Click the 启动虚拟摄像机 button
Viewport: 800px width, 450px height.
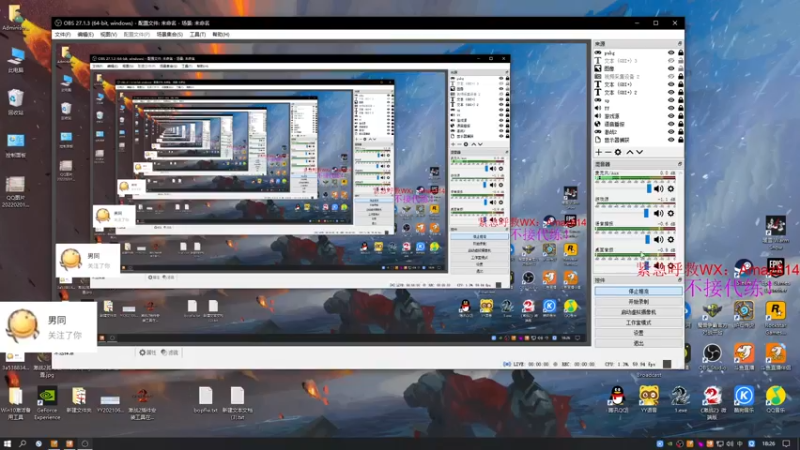coord(638,312)
